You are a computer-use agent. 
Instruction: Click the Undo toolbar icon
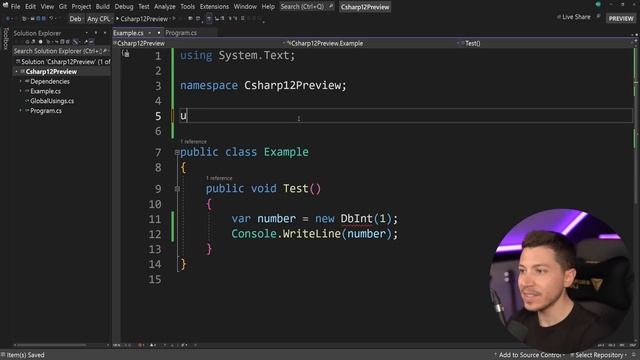coord(52,19)
